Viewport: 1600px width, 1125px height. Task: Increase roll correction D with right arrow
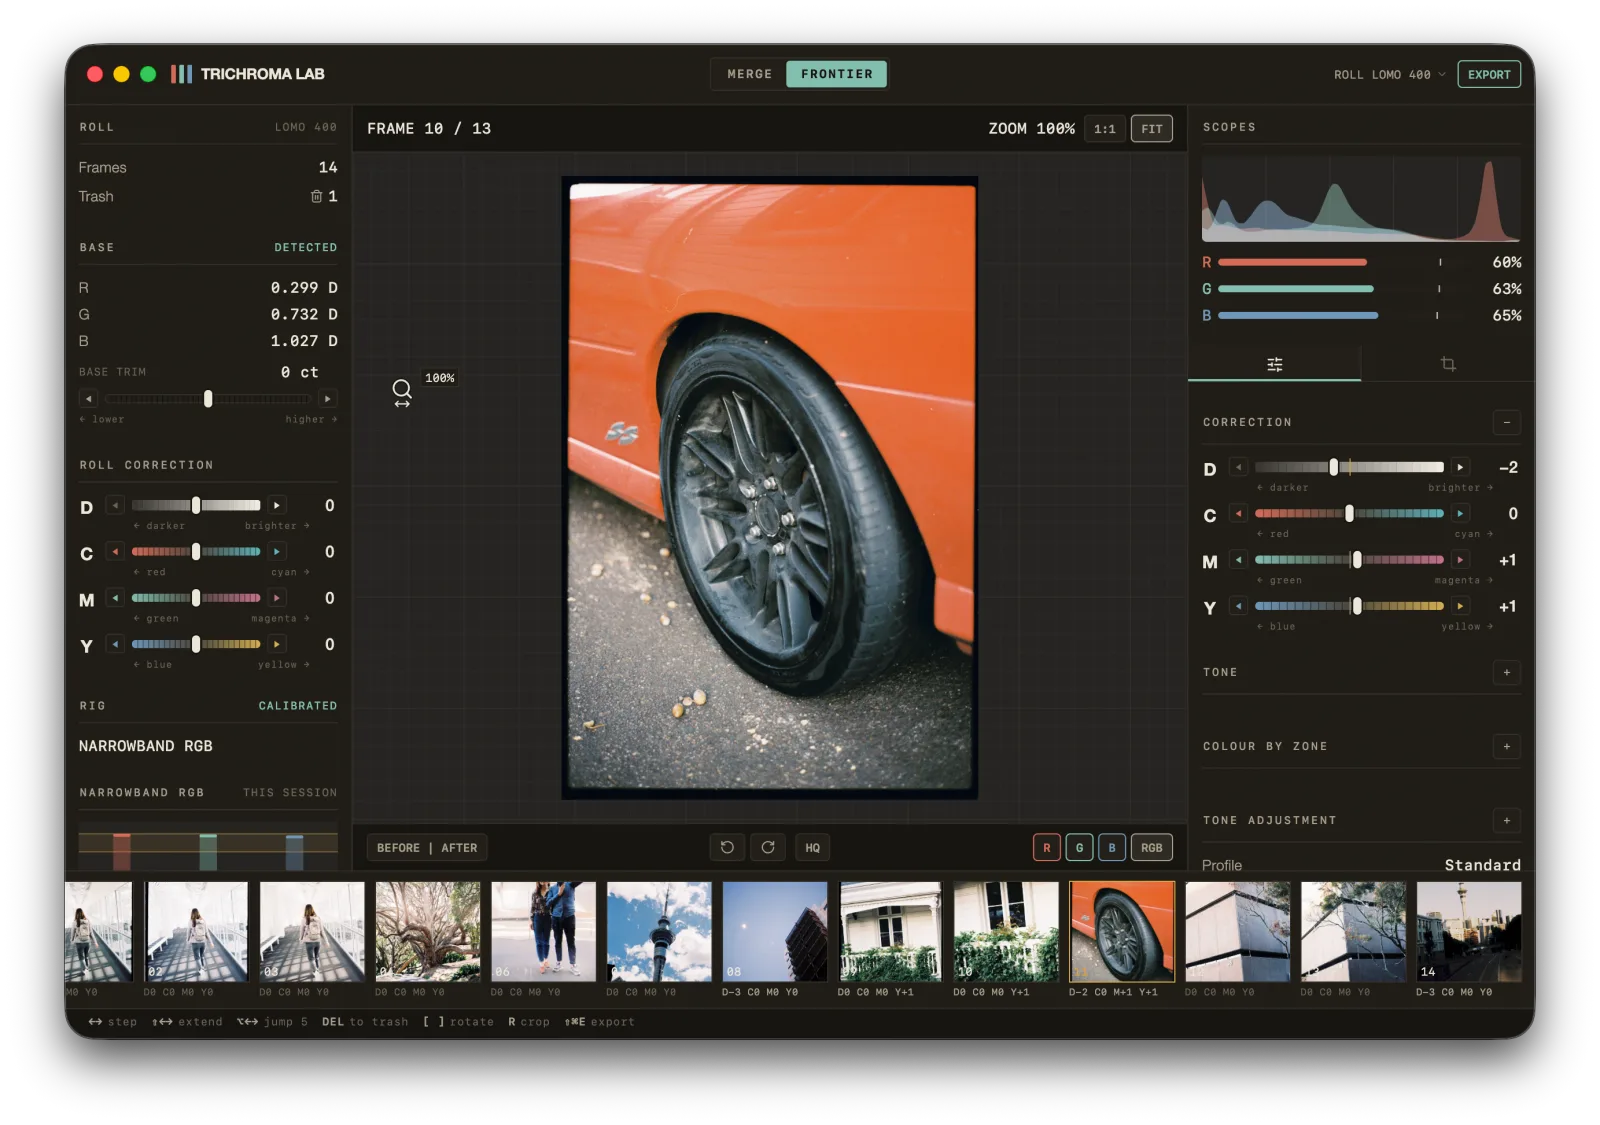[x=277, y=506]
